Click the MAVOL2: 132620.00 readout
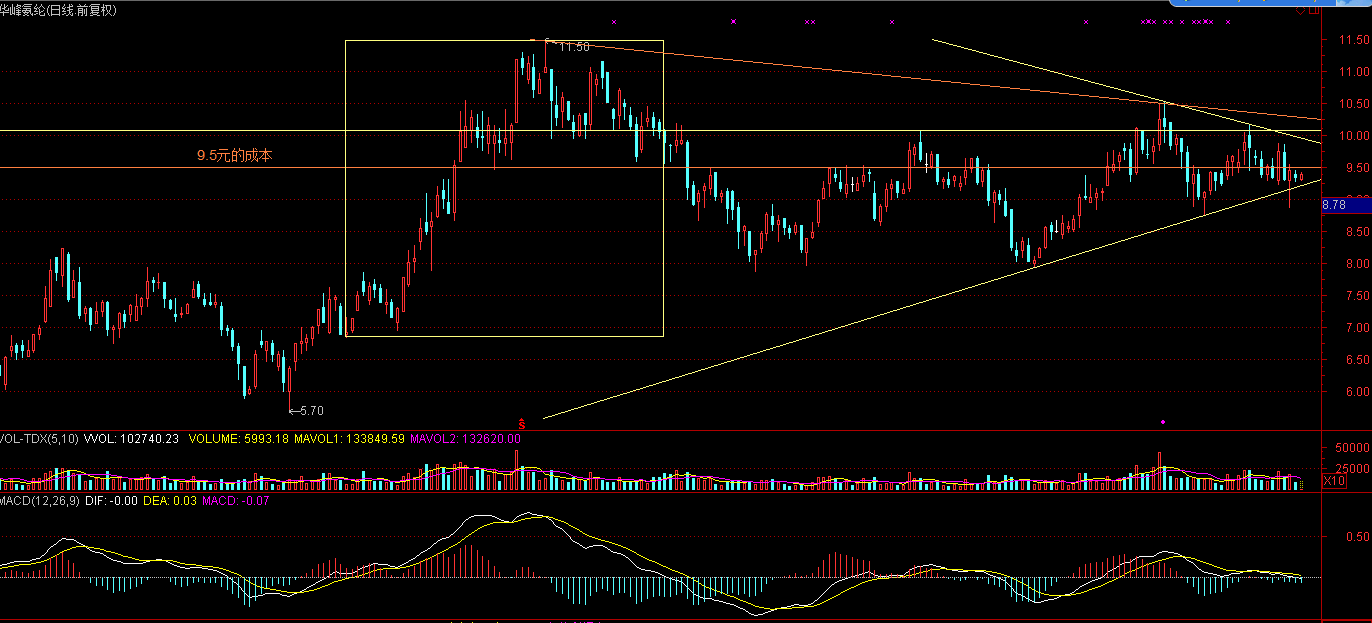 pos(465,438)
